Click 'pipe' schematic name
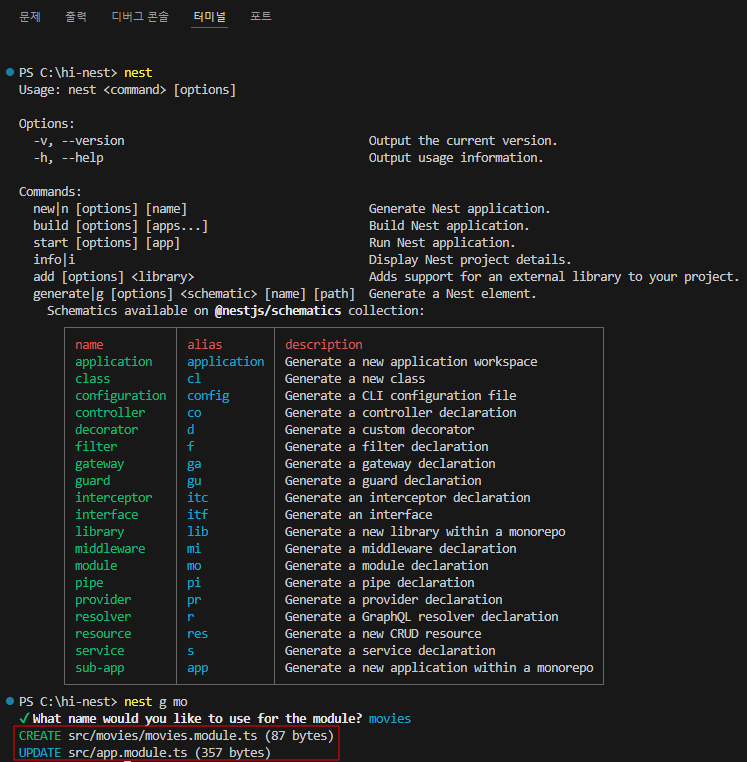The height and width of the screenshot is (762, 747). pyautogui.click(x=89, y=583)
